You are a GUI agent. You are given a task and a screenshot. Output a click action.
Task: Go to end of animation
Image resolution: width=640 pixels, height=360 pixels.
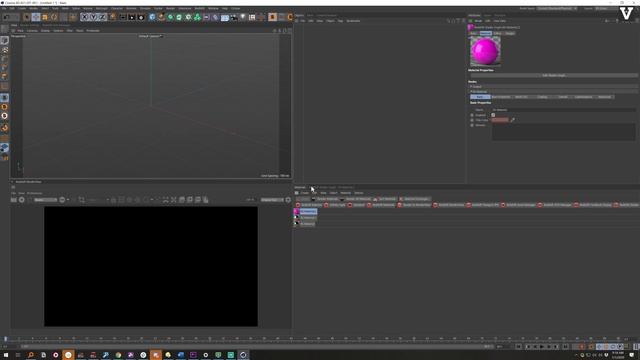(x=566, y=347)
